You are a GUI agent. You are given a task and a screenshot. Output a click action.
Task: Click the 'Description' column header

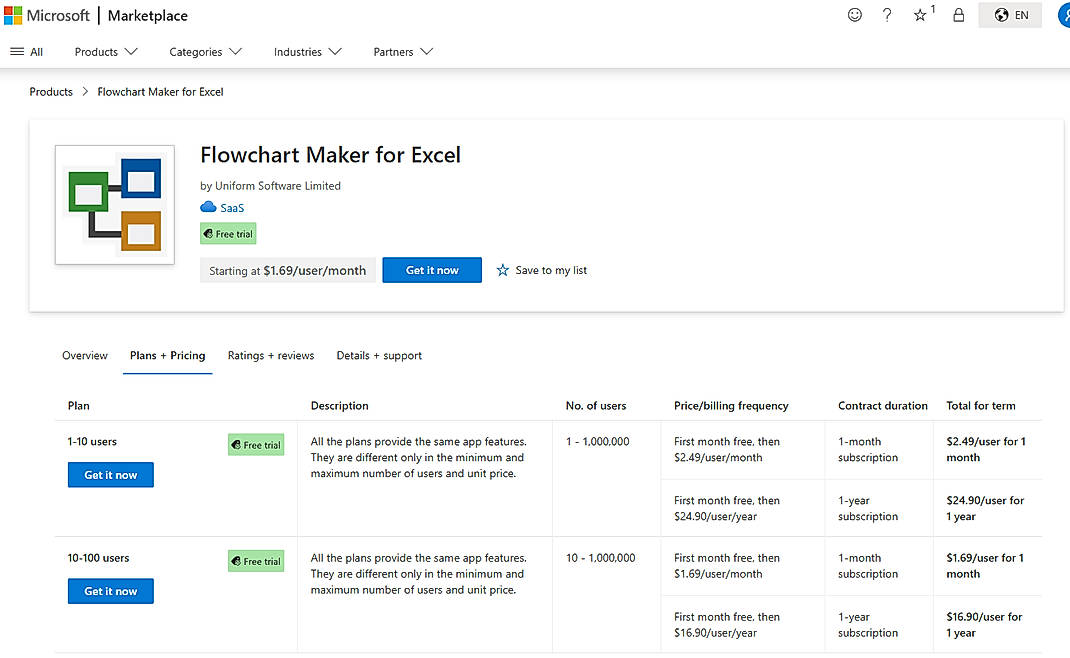339,405
